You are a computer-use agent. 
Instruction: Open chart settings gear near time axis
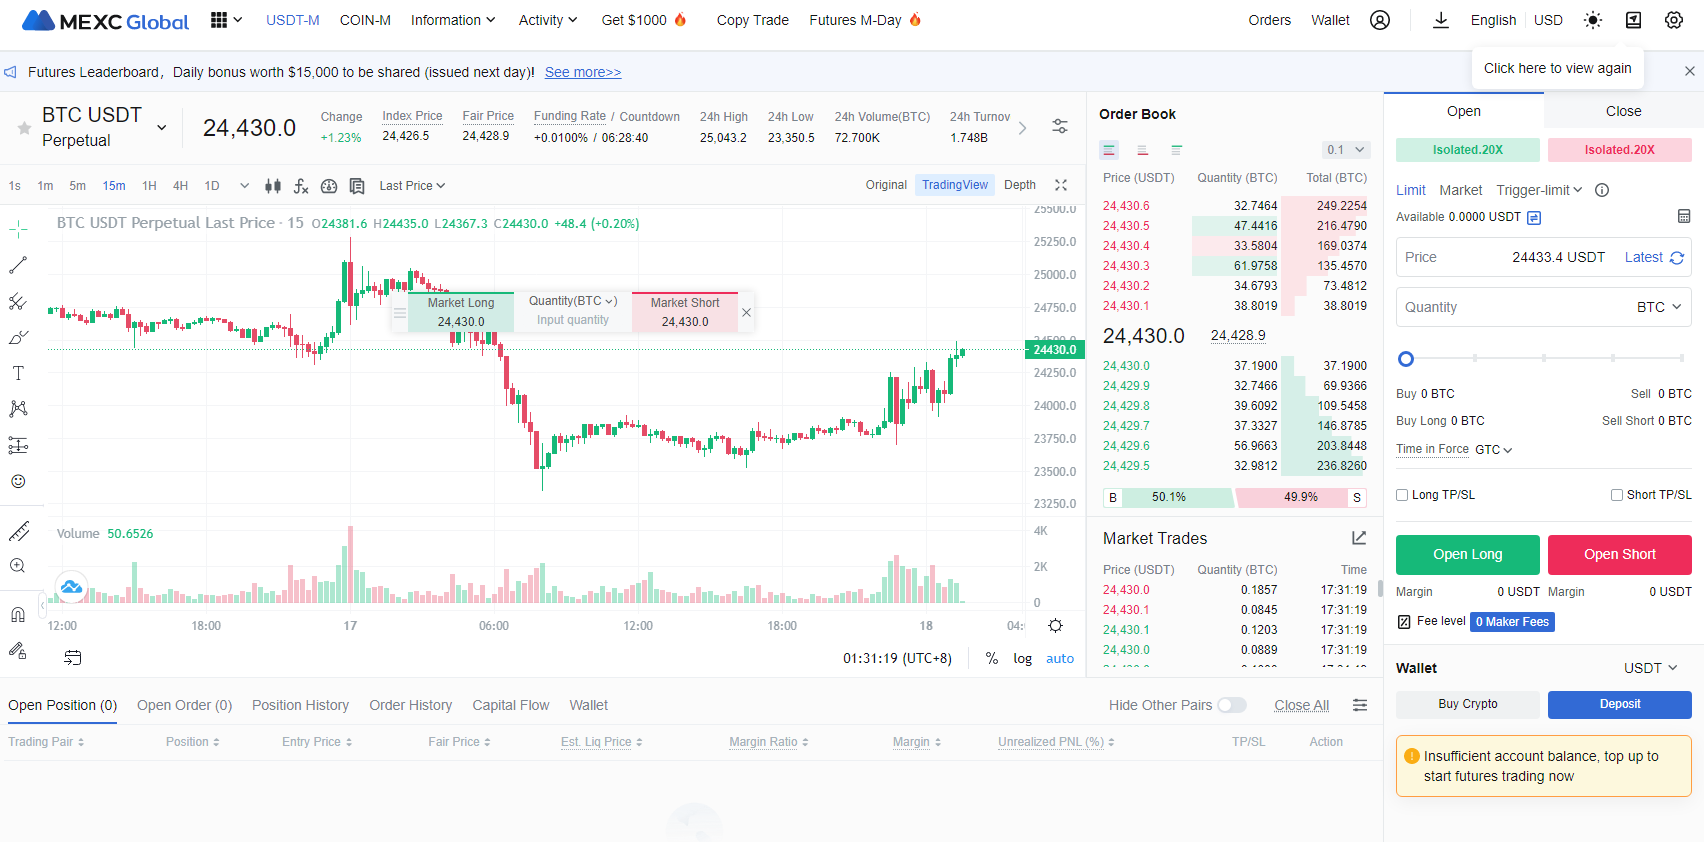[1055, 626]
